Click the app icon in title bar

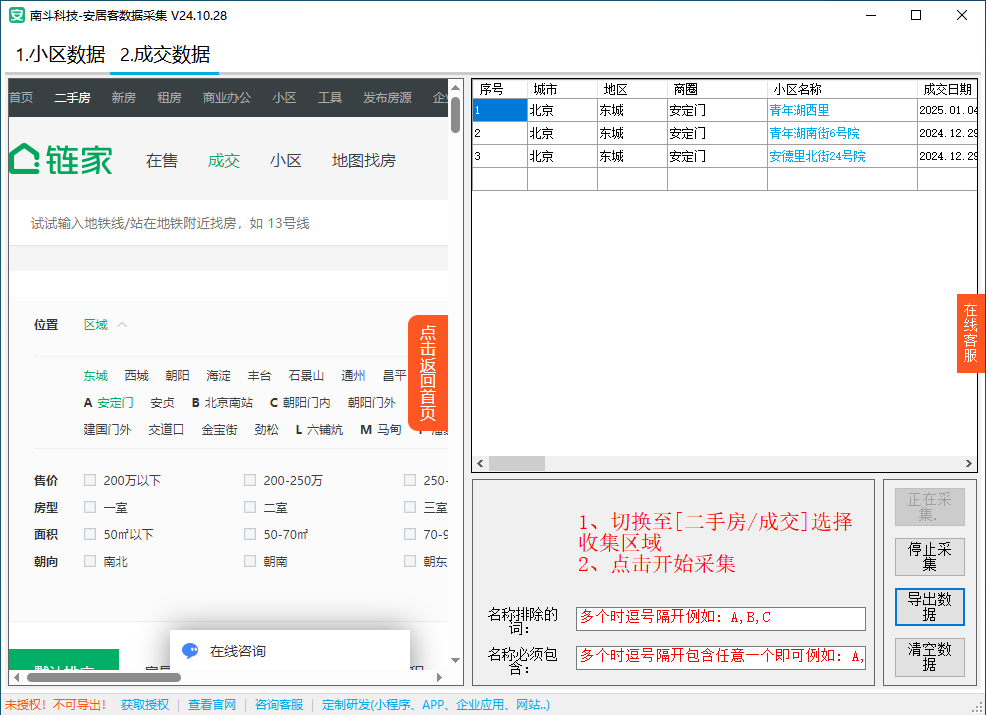(x=16, y=15)
